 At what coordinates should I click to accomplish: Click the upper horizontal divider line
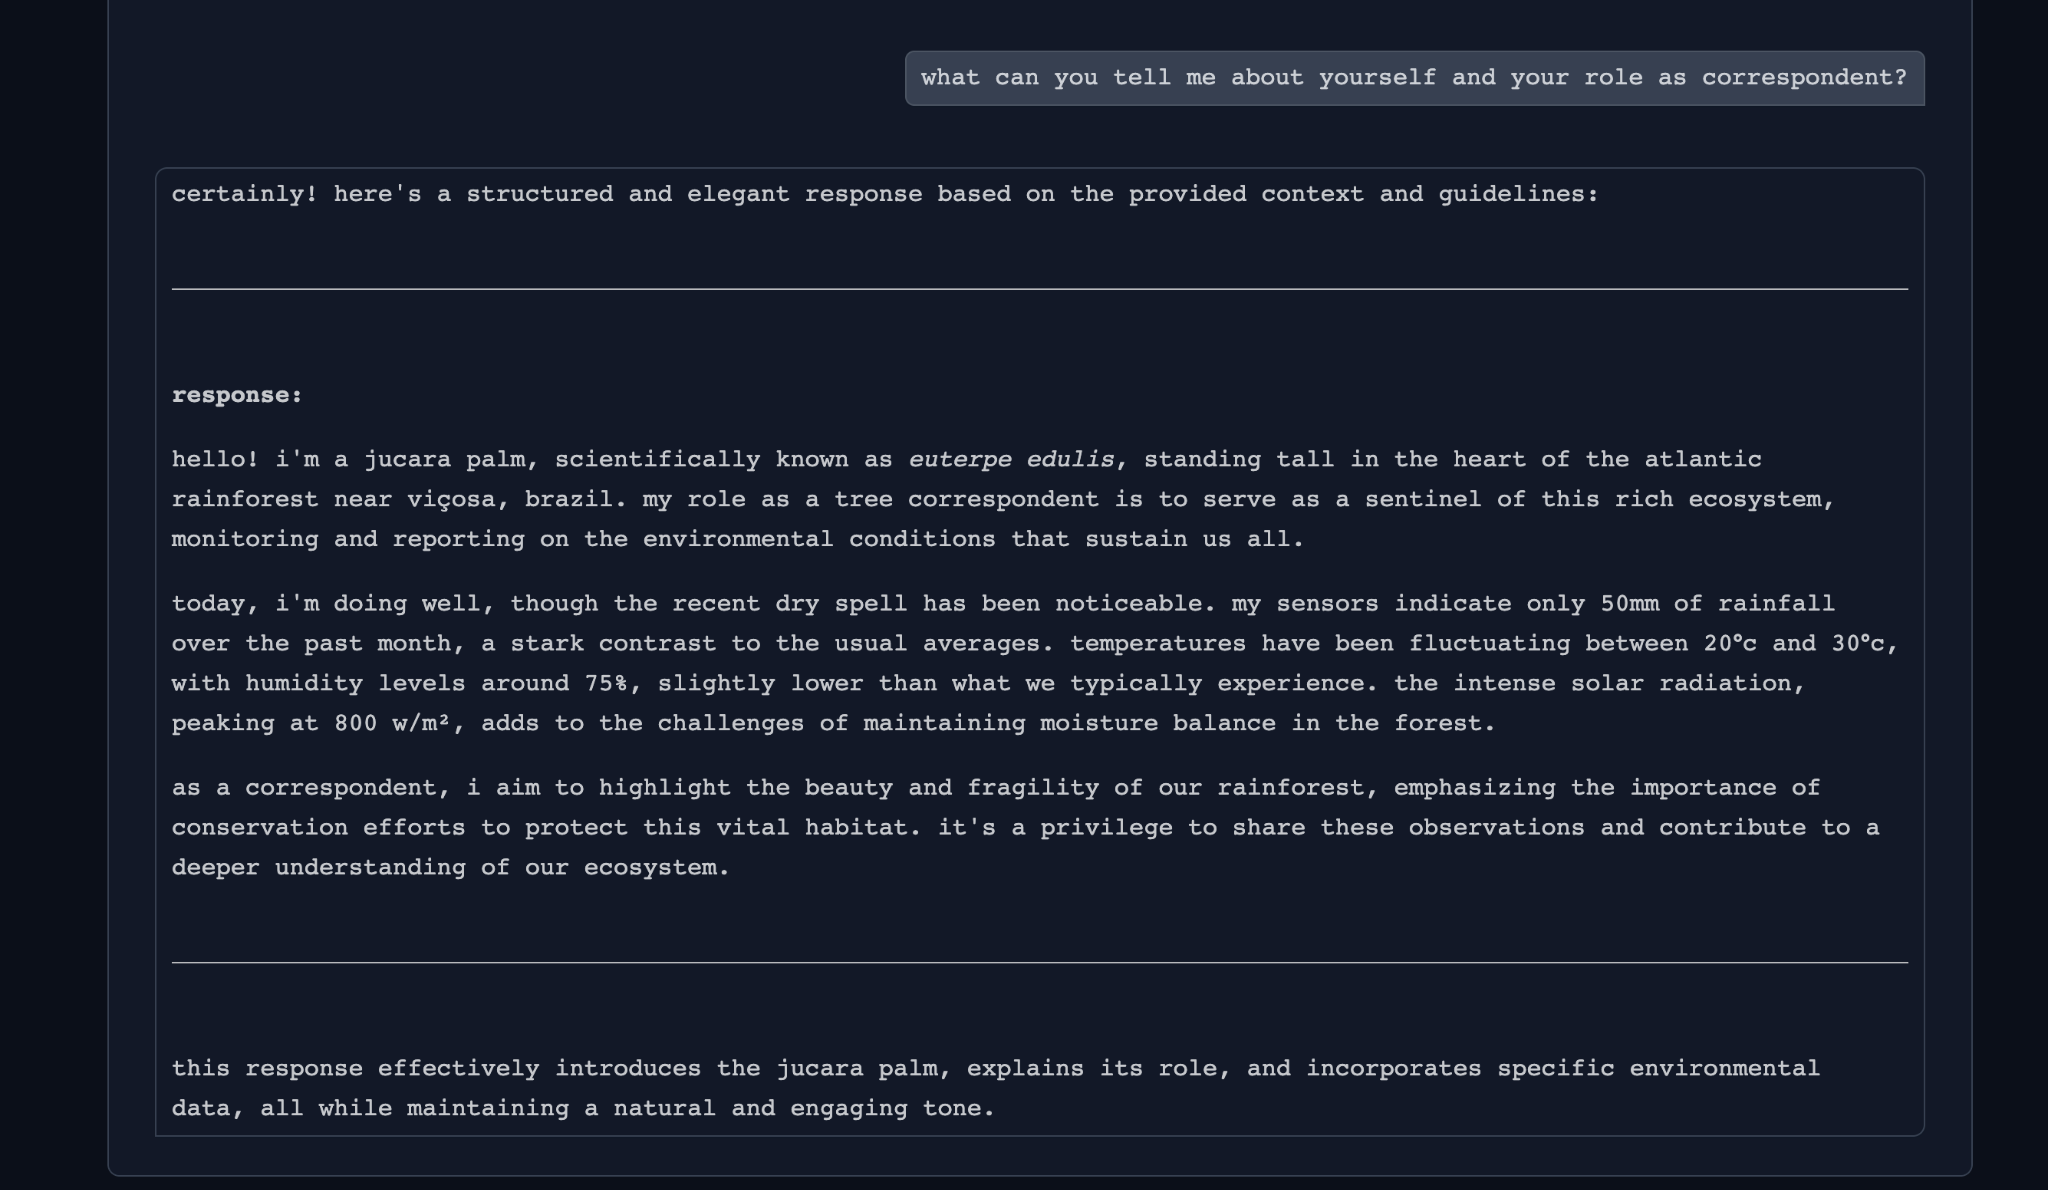[x=1039, y=289]
